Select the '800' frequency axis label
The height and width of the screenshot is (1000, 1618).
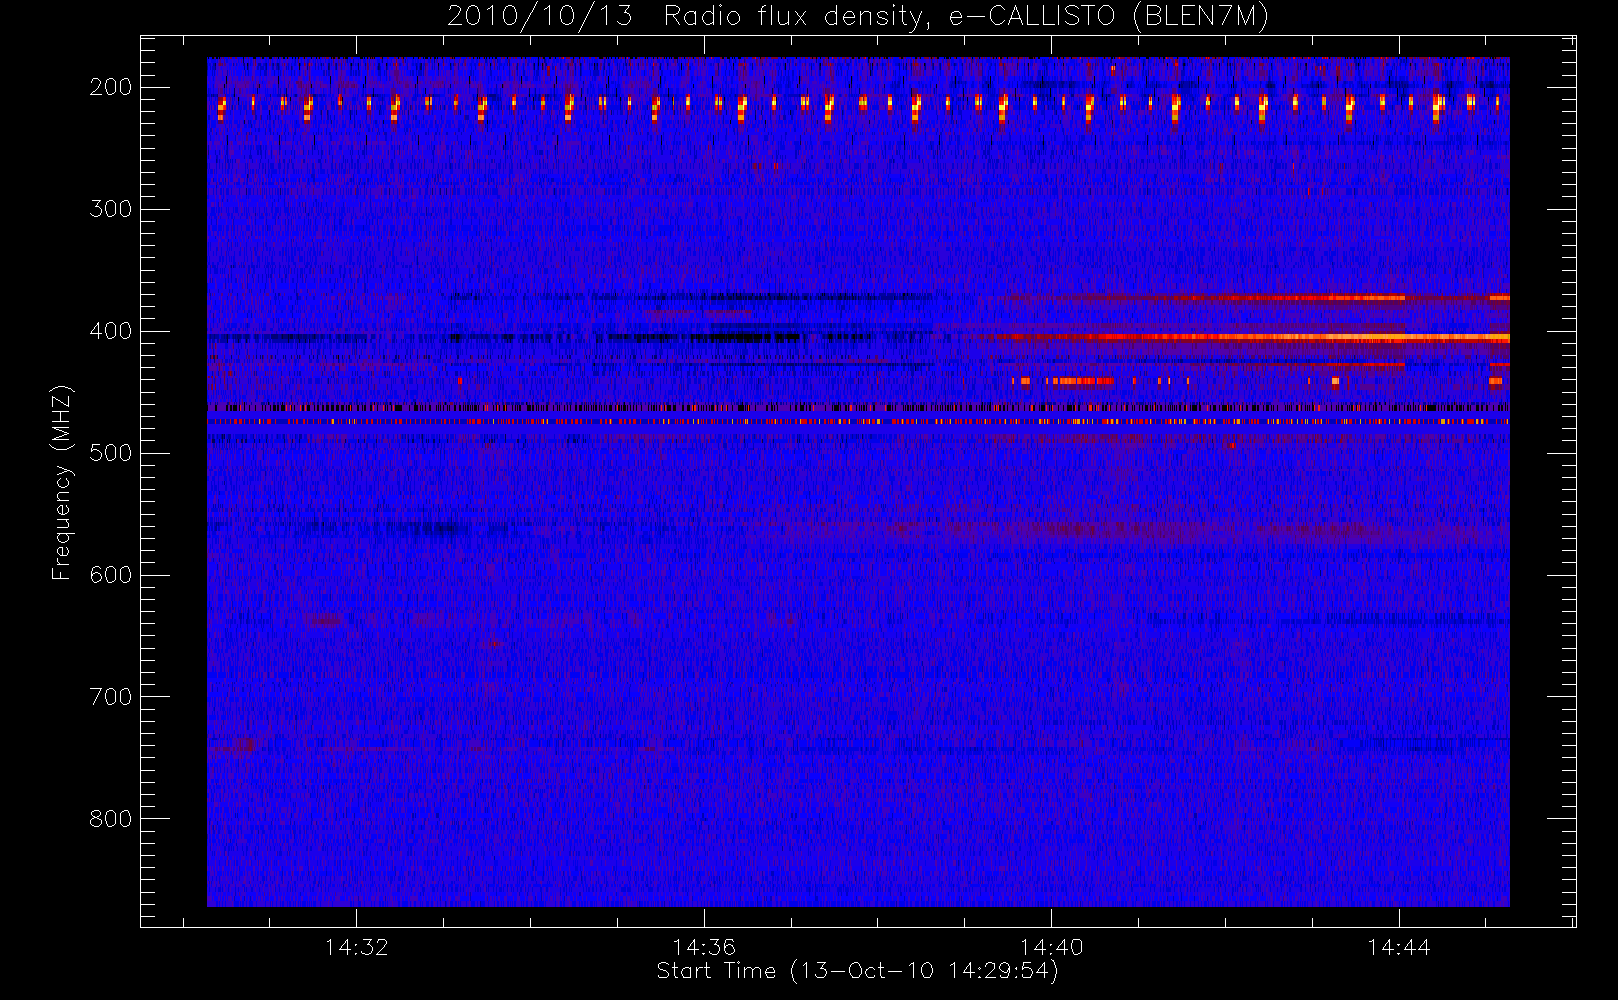[x=111, y=819]
